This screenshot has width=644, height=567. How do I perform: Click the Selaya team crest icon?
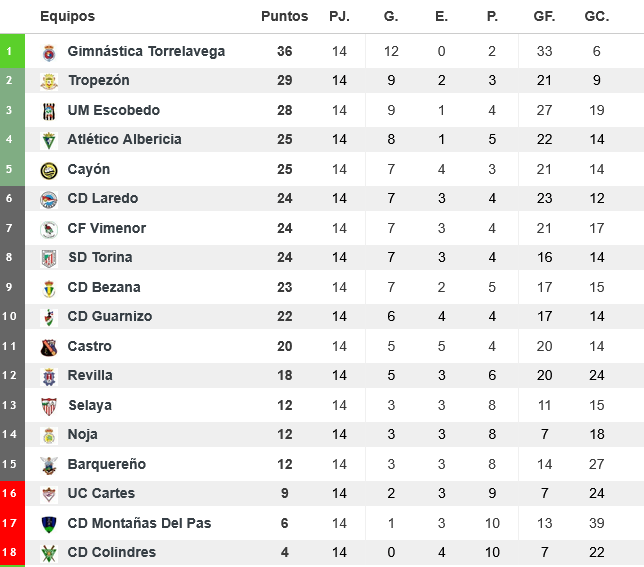tap(48, 406)
